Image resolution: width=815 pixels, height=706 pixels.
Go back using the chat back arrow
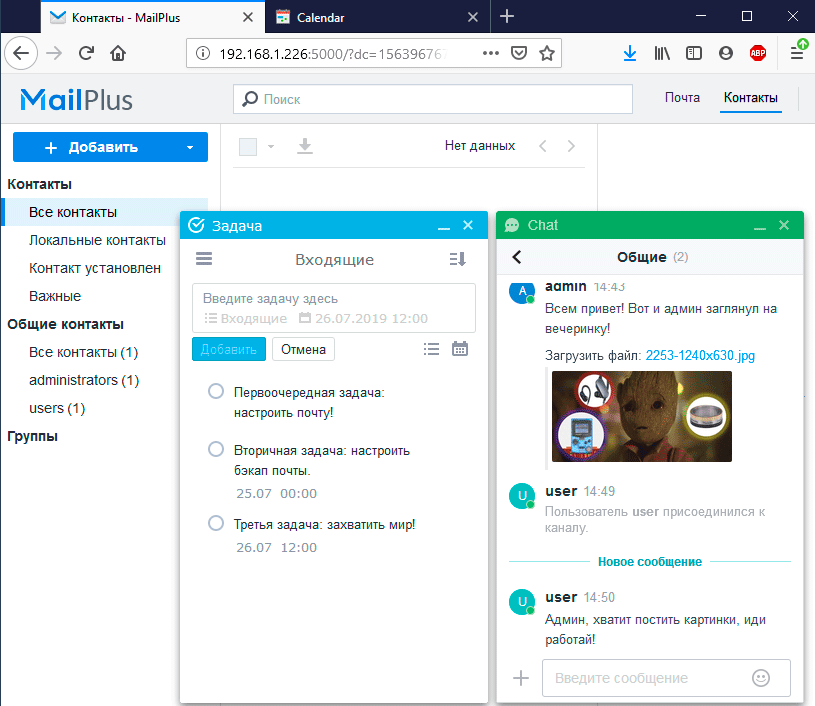tap(517, 257)
